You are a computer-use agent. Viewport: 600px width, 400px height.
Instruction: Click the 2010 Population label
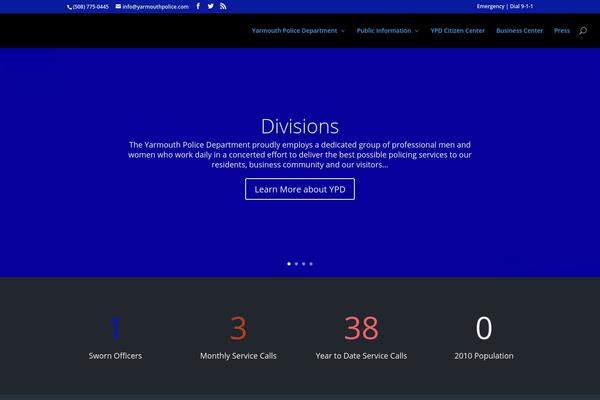point(484,356)
